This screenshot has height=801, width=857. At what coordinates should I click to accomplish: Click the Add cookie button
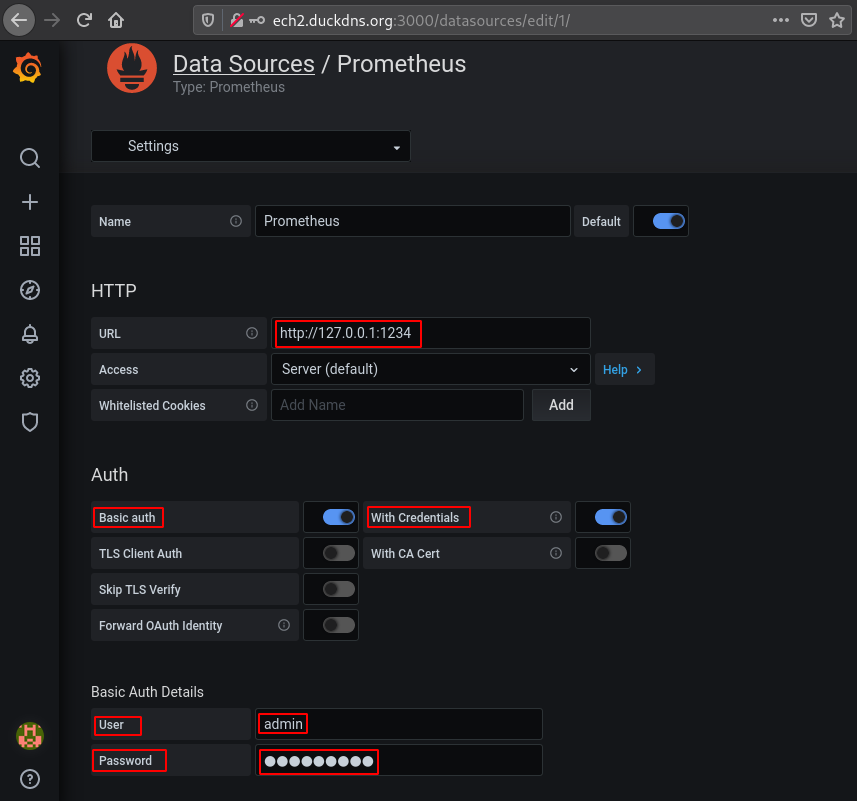(561, 405)
